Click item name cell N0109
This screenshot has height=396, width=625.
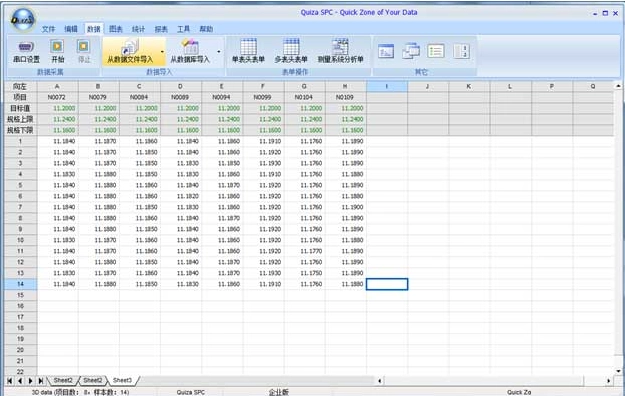coord(345,97)
